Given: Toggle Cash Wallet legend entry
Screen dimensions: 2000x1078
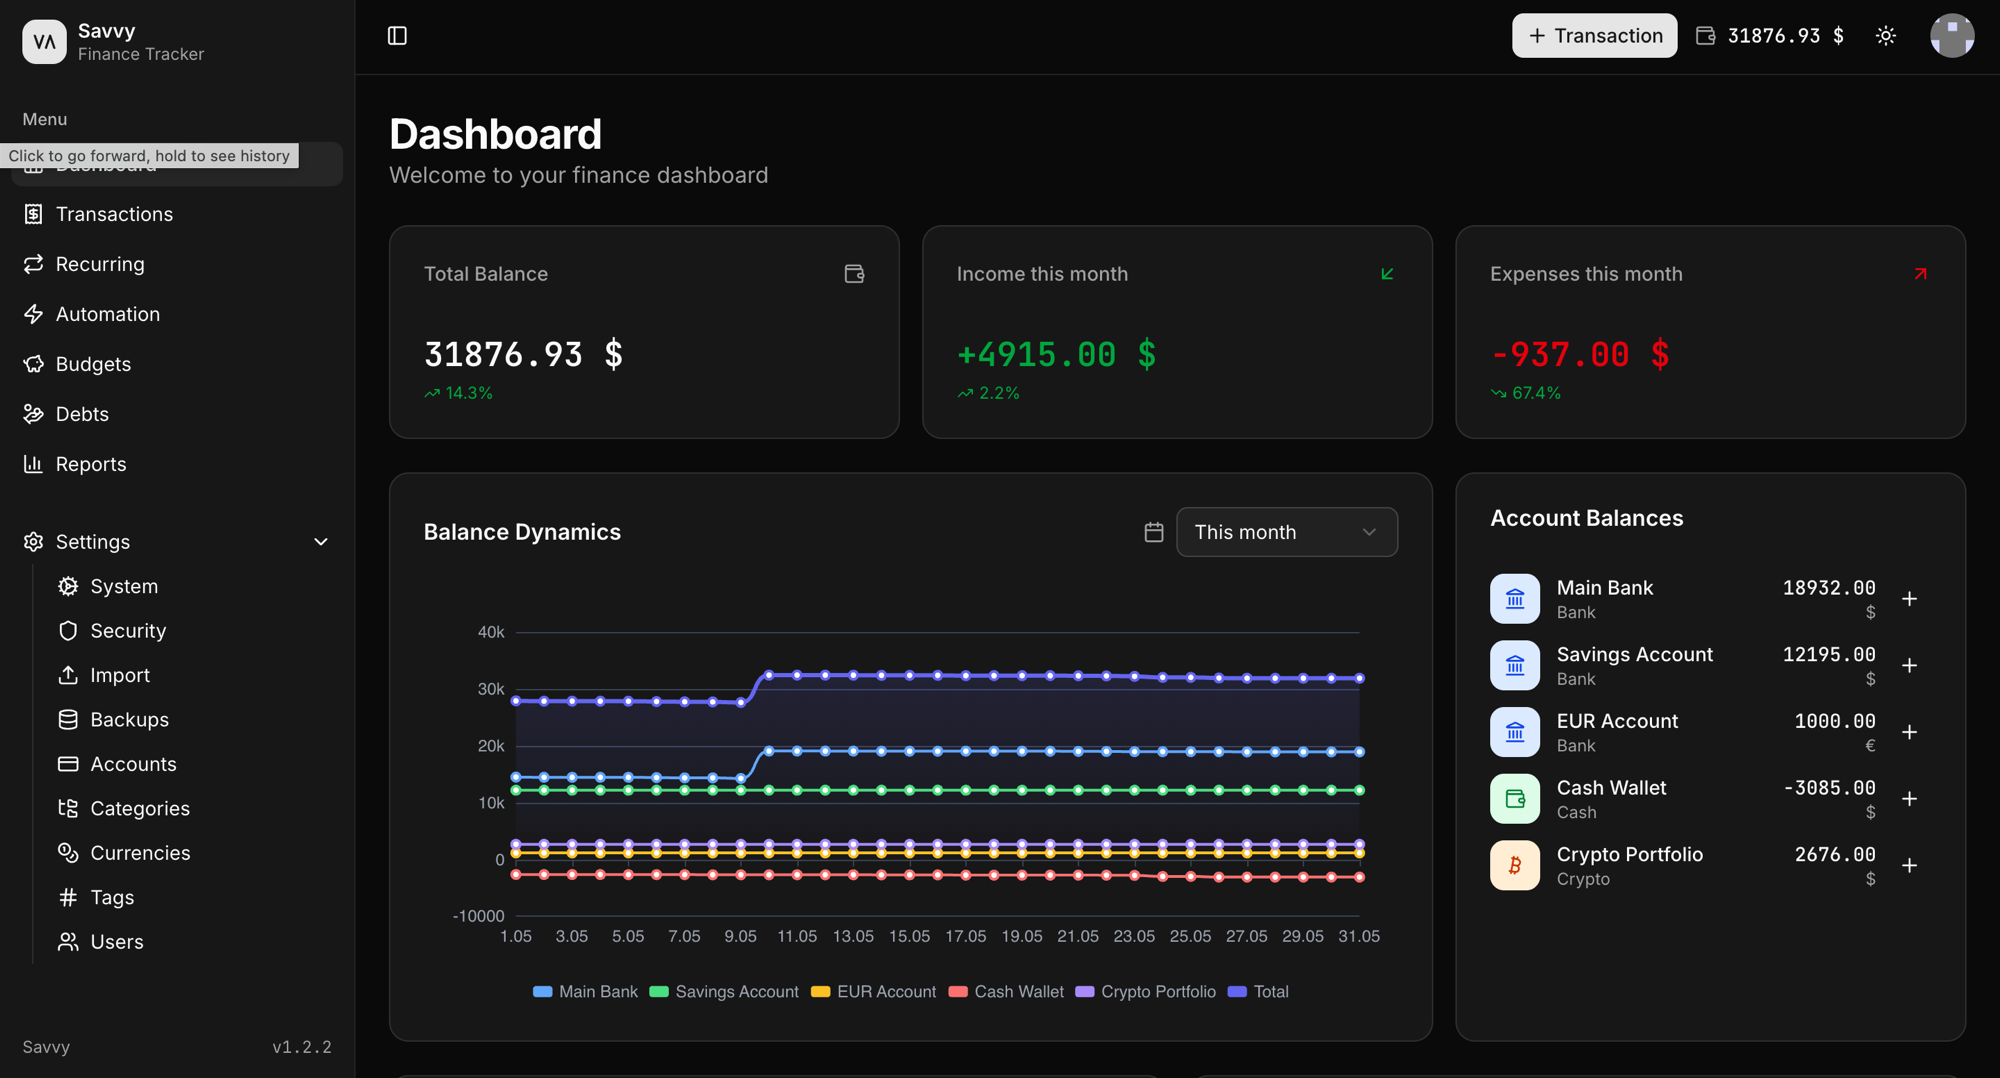Looking at the screenshot, I should coord(1006,992).
